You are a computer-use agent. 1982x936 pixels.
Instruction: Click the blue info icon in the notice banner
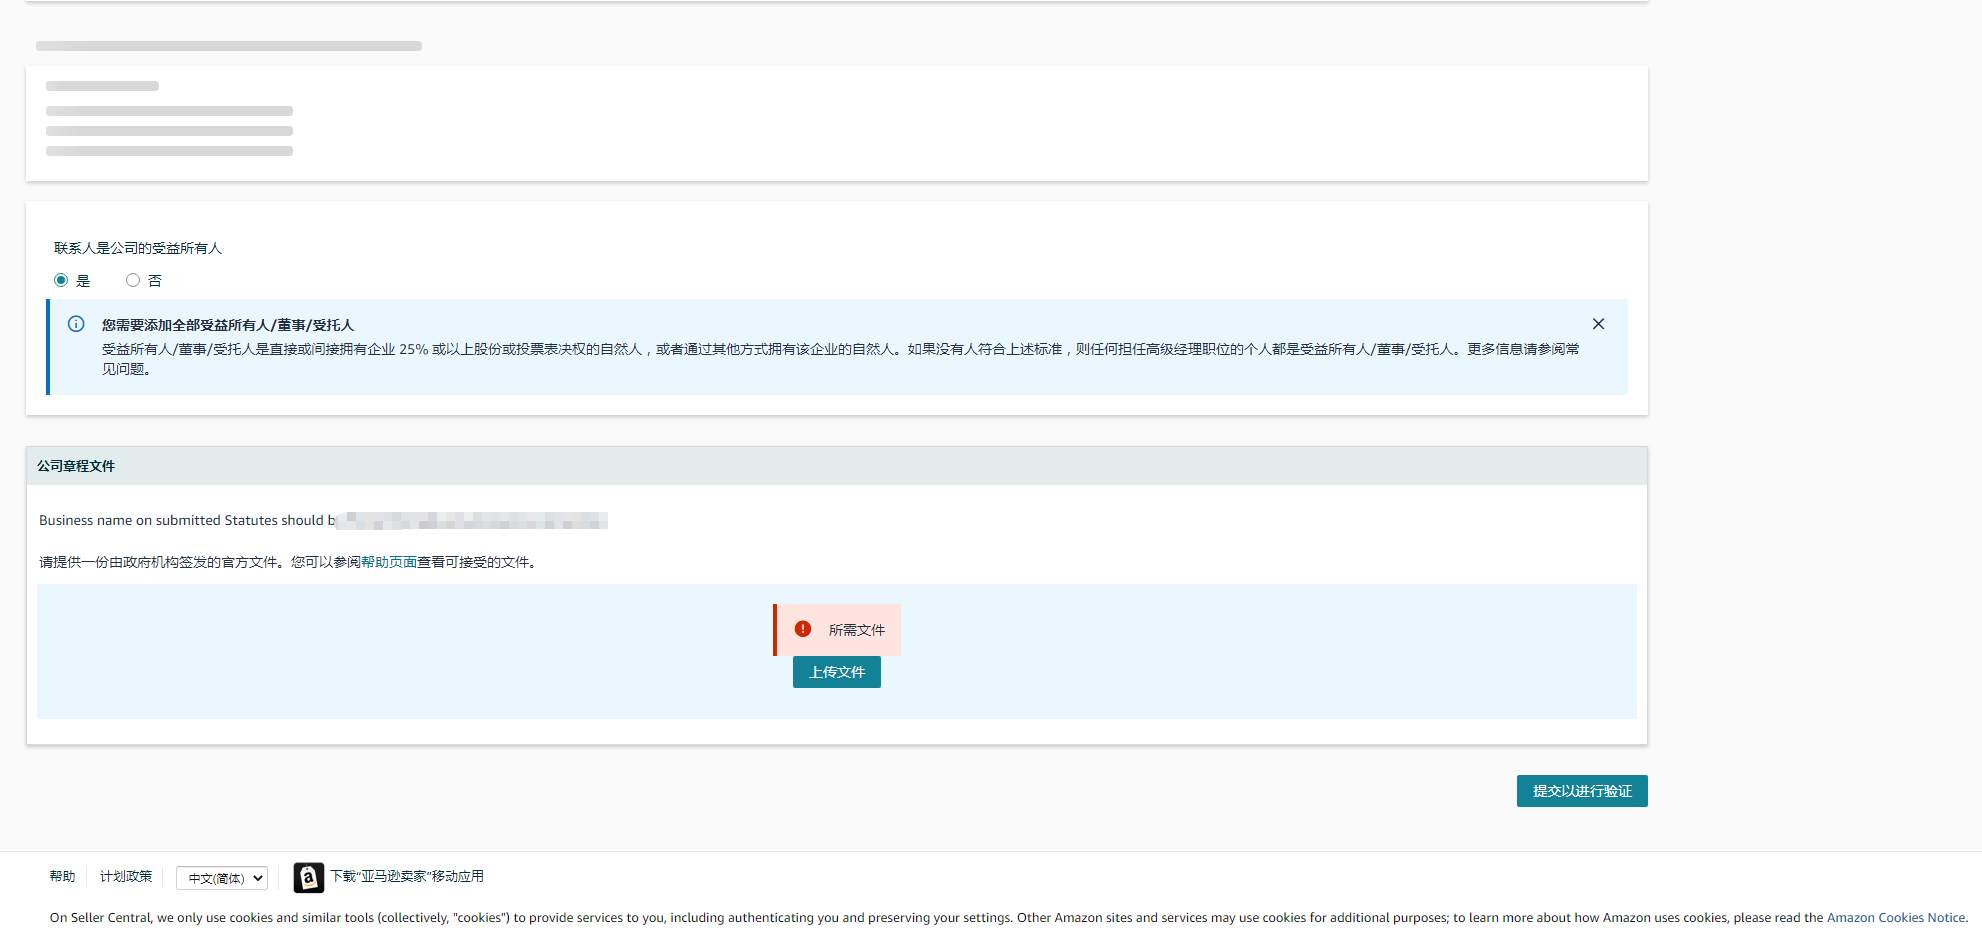pyautogui.click(x=76, y=324)
